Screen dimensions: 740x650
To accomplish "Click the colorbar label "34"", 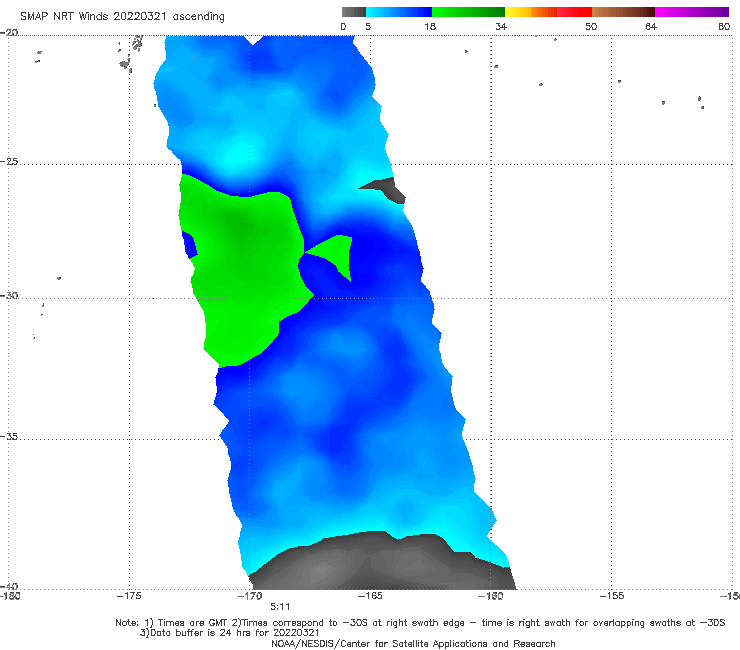I will click(x=501, y=27).
